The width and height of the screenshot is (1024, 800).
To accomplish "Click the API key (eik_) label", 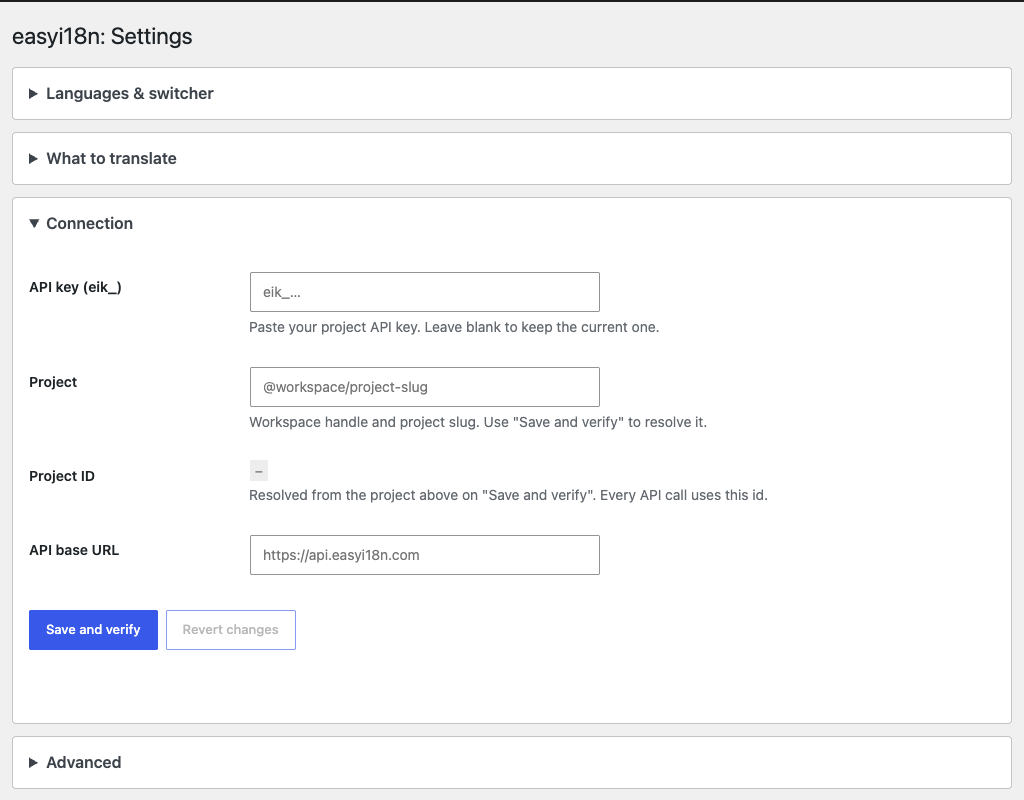I will pos(75,287).
